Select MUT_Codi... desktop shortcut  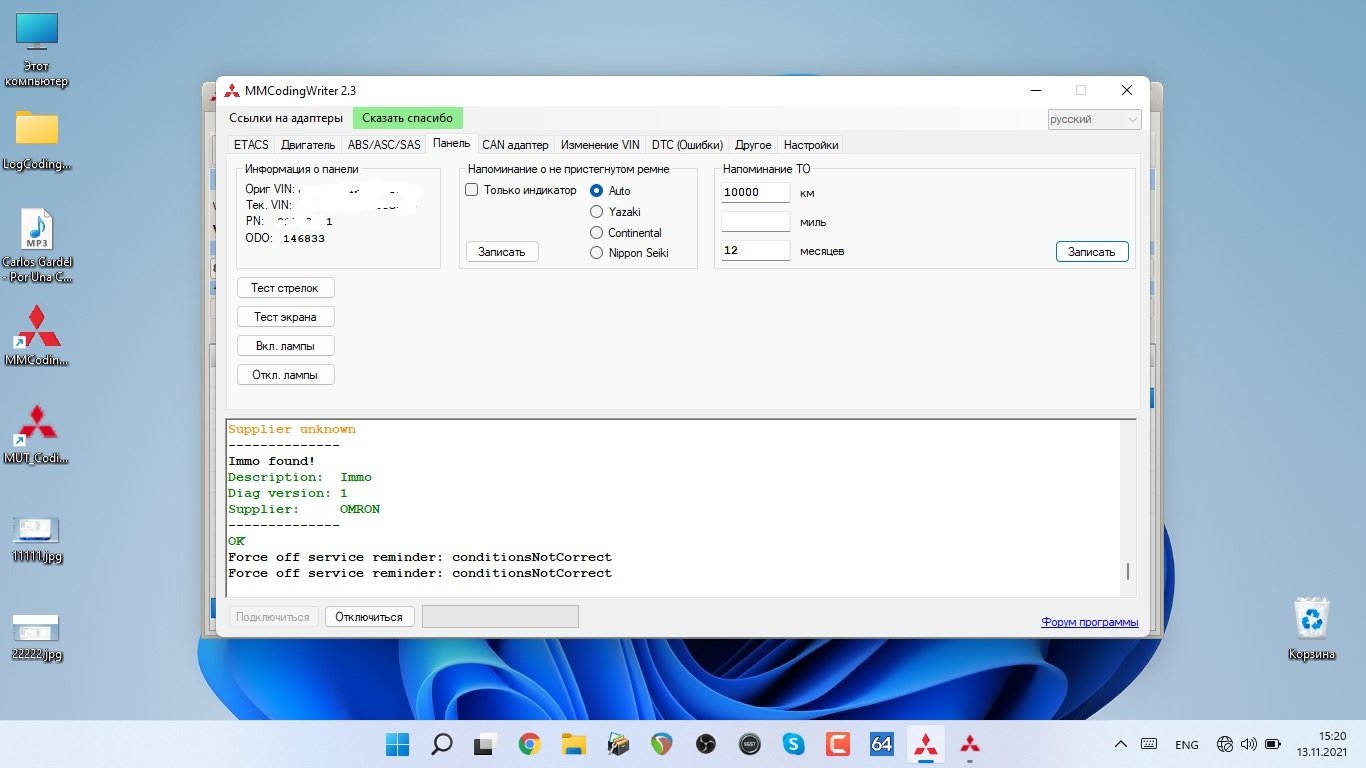[x=37, y=434]
